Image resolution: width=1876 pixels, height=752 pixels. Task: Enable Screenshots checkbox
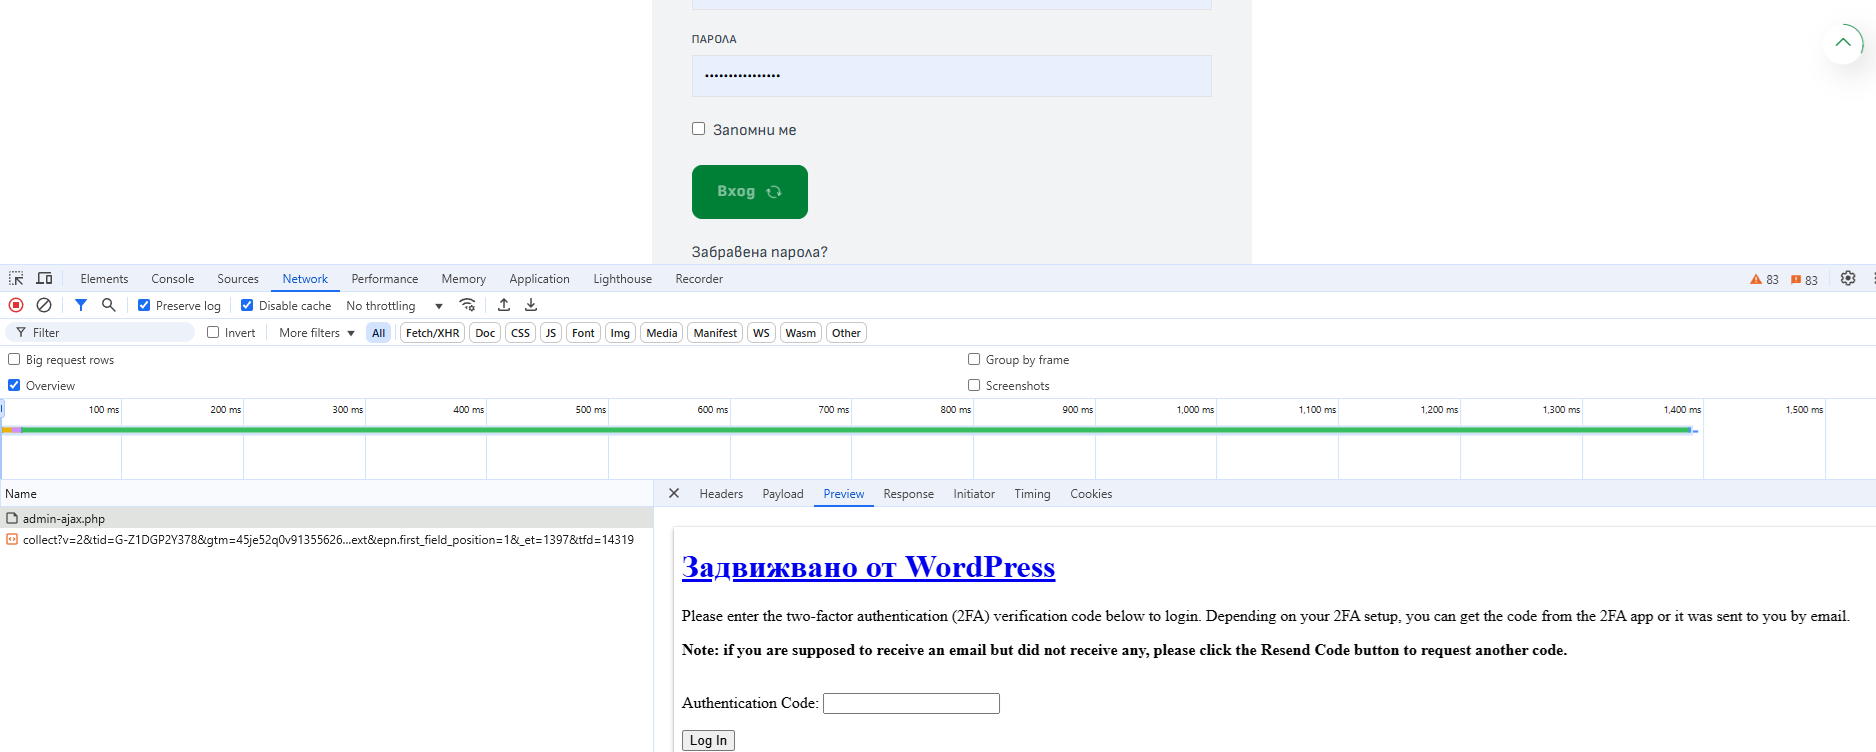[x=974, y=385]
